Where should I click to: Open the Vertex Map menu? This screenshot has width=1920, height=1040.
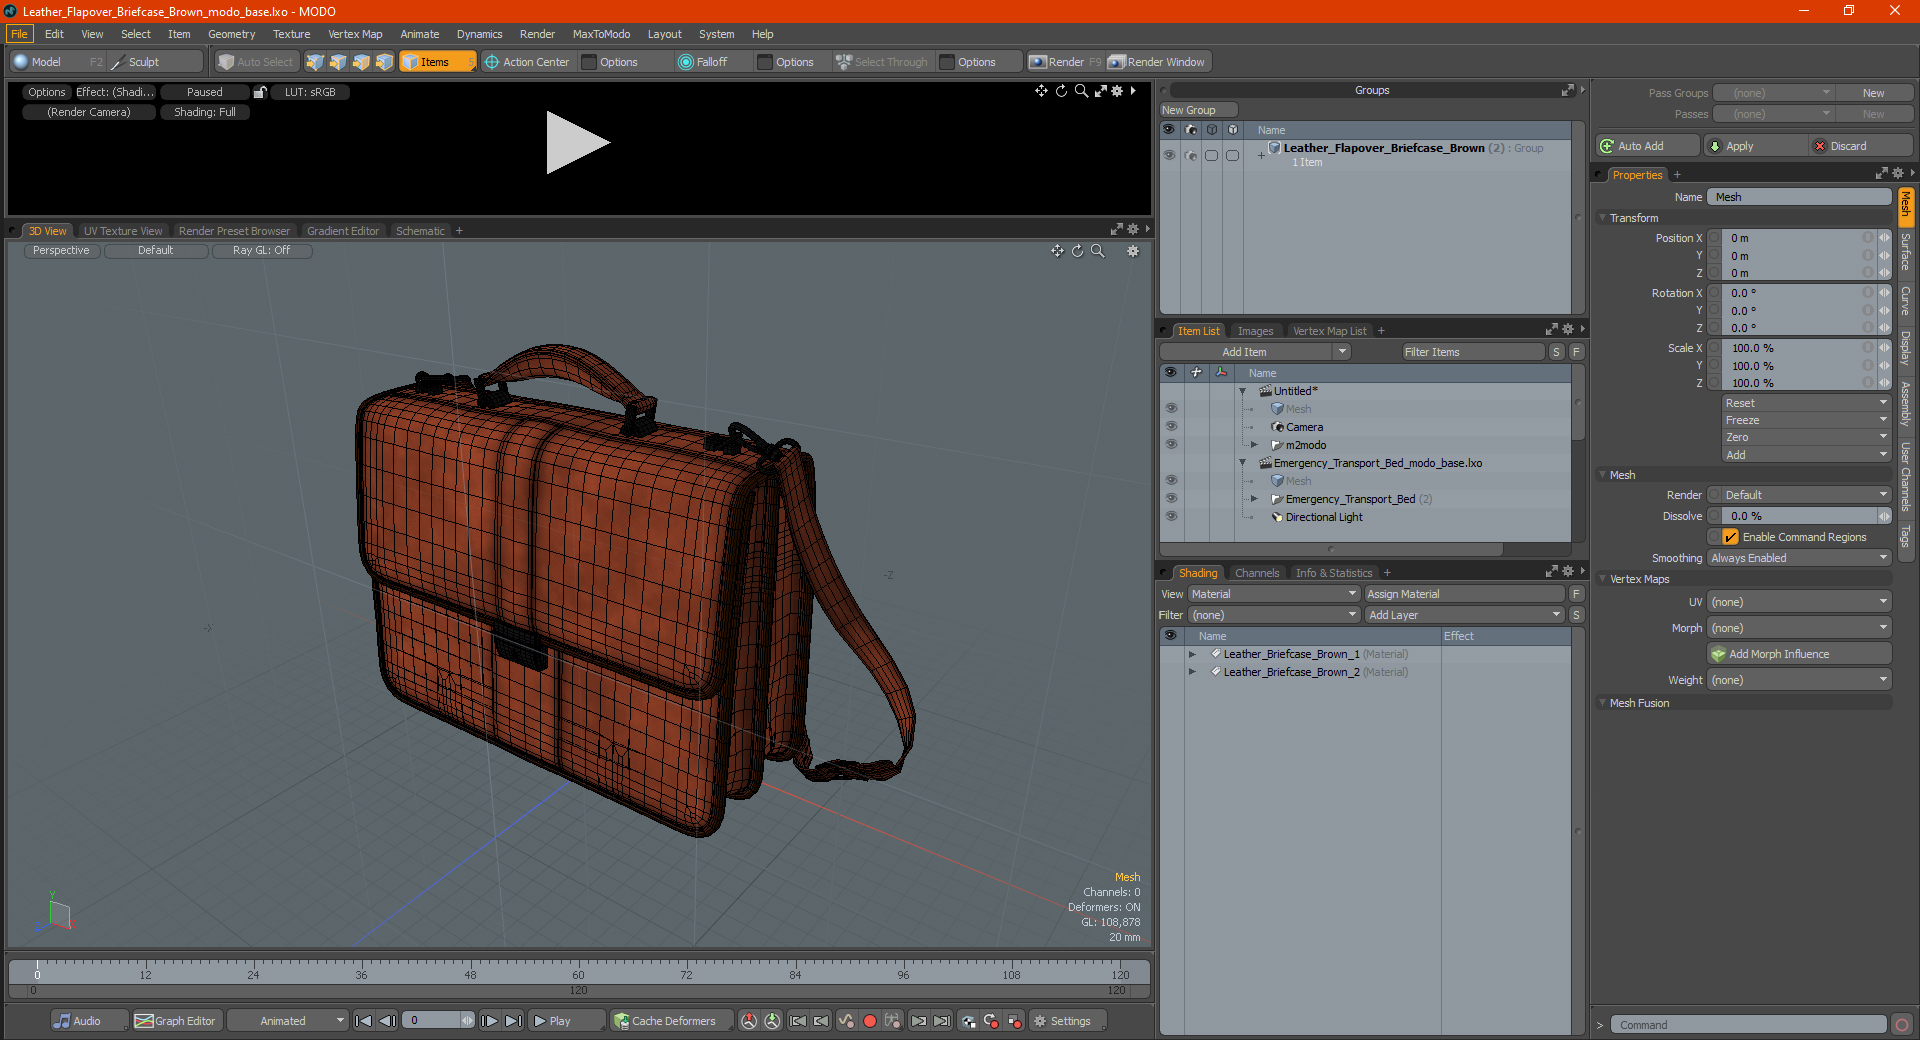coord(355,34)
